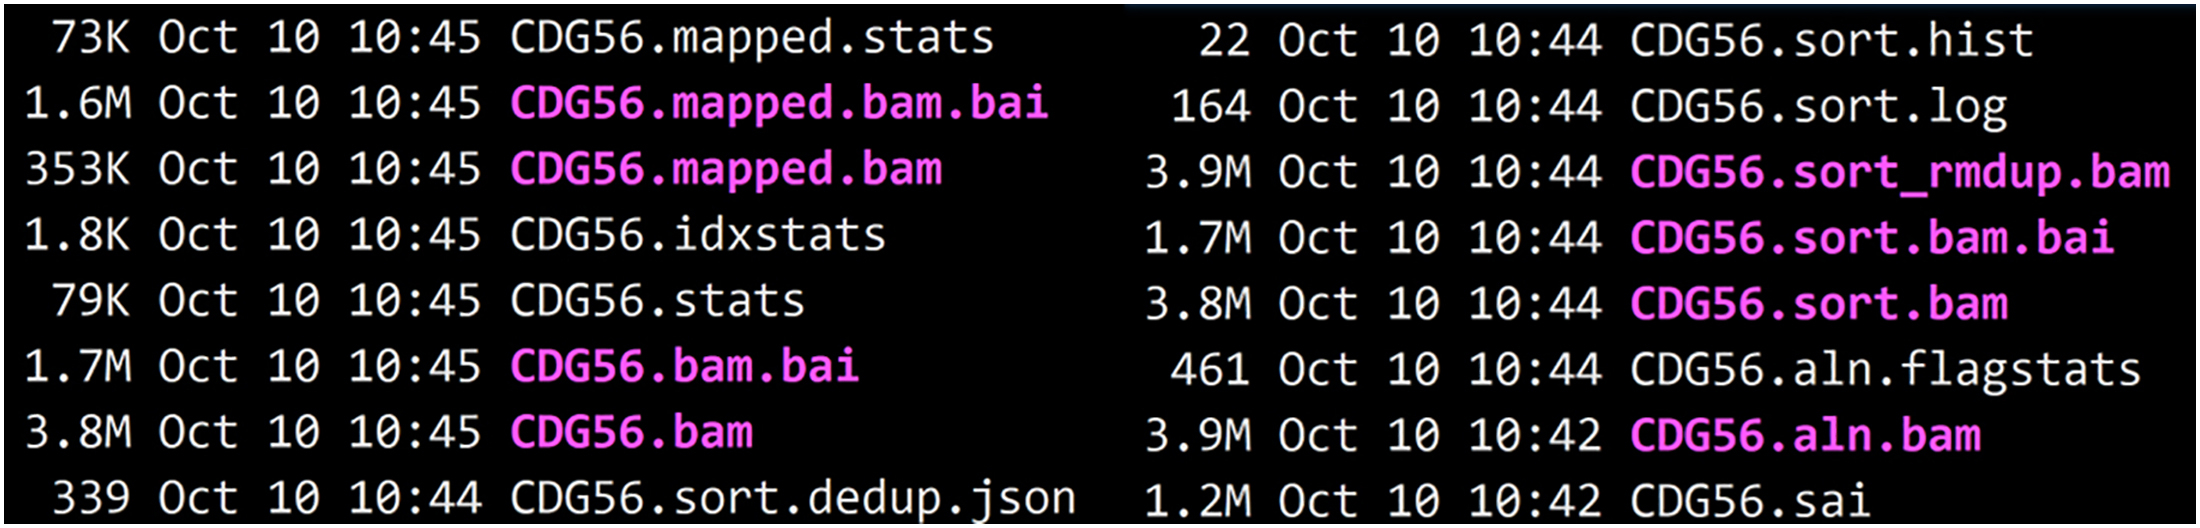Select the CDG56.sort.bam.bai file name
2200x528 pixels.
pos(1872,239)
